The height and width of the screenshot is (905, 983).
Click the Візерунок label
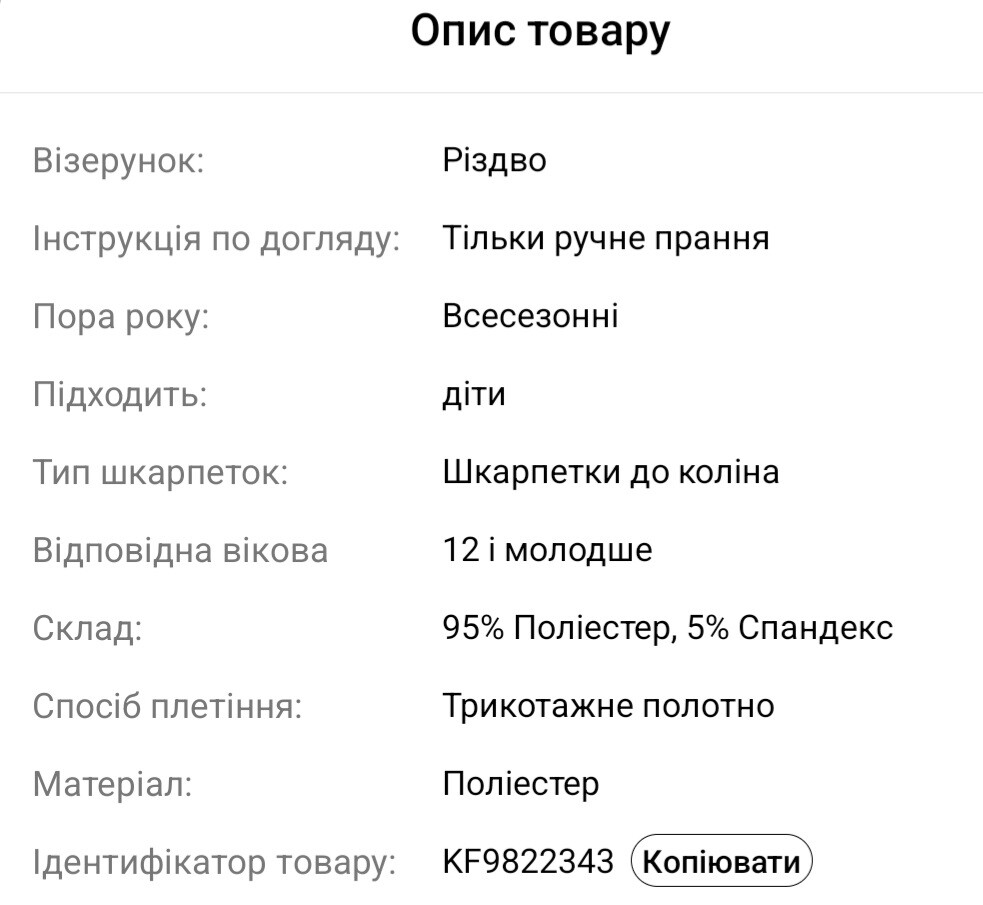pyautogui.click(x=118, y=161)
